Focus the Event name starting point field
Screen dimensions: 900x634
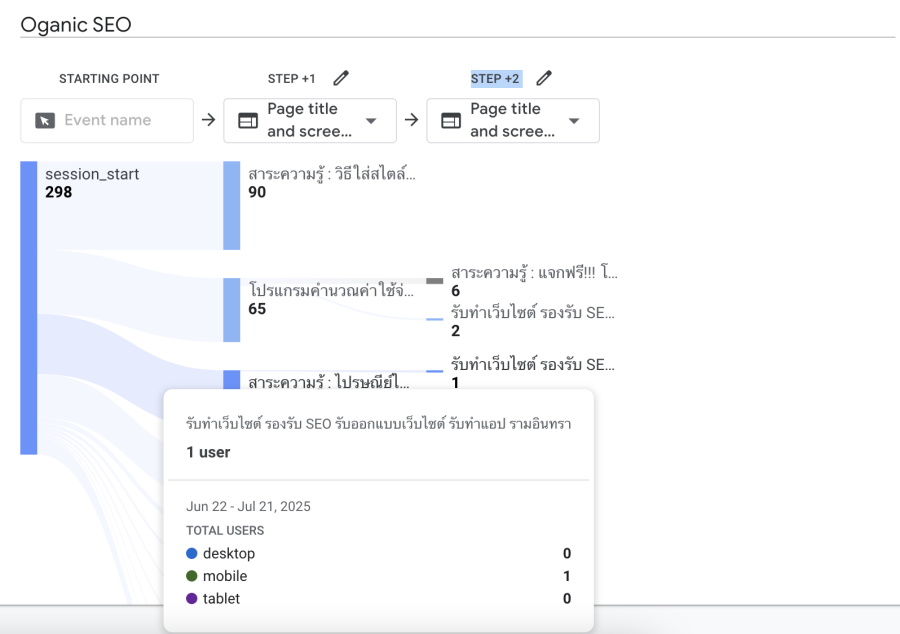120,120
